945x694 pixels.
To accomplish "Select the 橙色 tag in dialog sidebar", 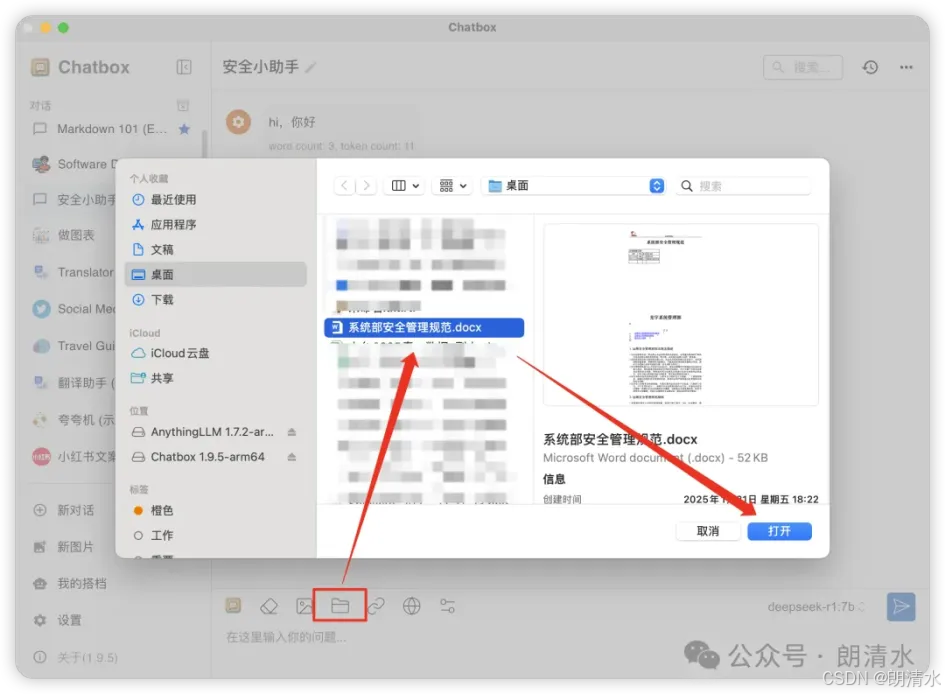I will [216, 510].
